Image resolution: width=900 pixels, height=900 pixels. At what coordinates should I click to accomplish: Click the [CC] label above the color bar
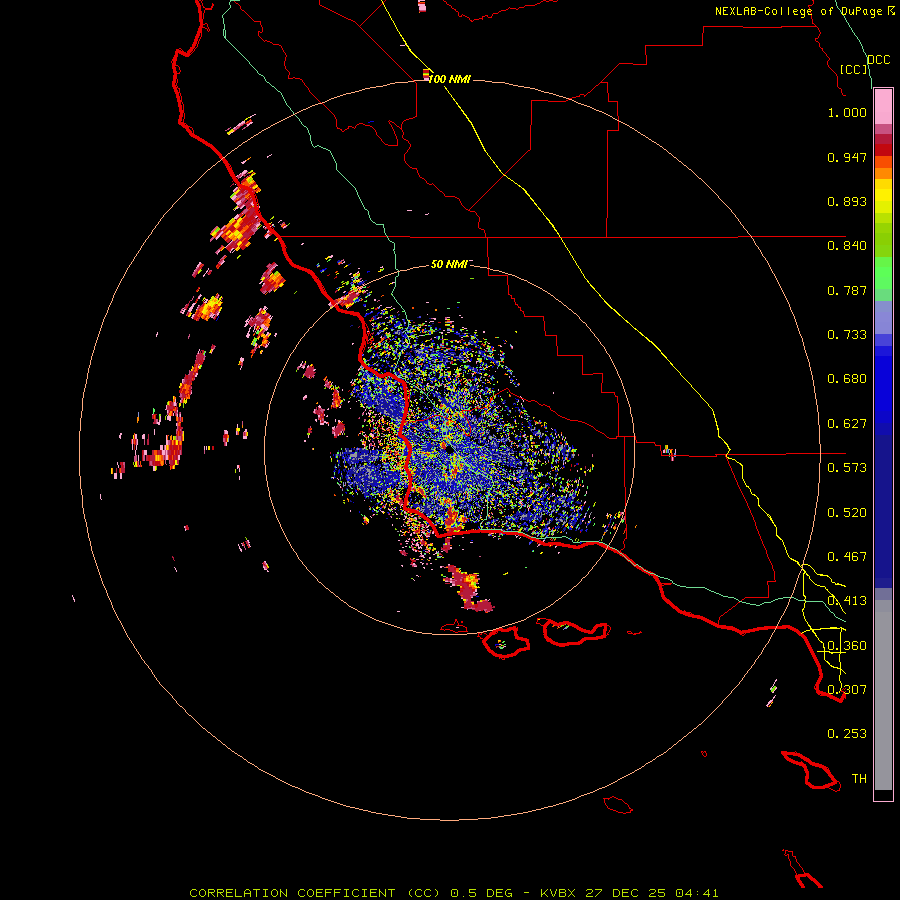coord(854,69)
